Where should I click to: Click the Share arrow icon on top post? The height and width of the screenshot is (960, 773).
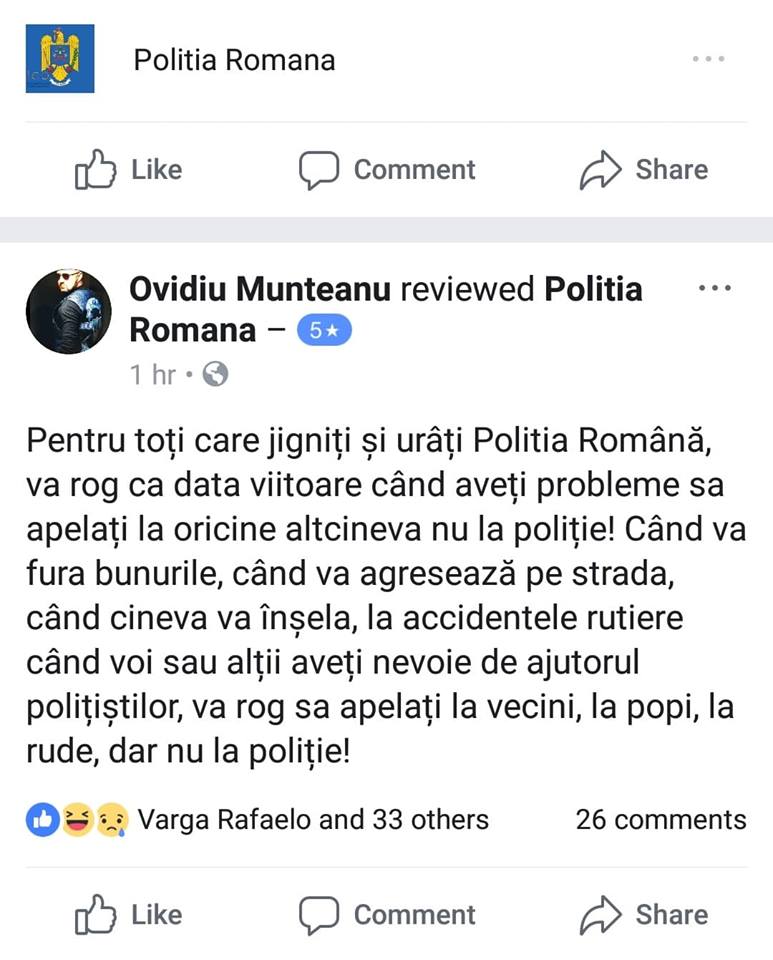600,170
